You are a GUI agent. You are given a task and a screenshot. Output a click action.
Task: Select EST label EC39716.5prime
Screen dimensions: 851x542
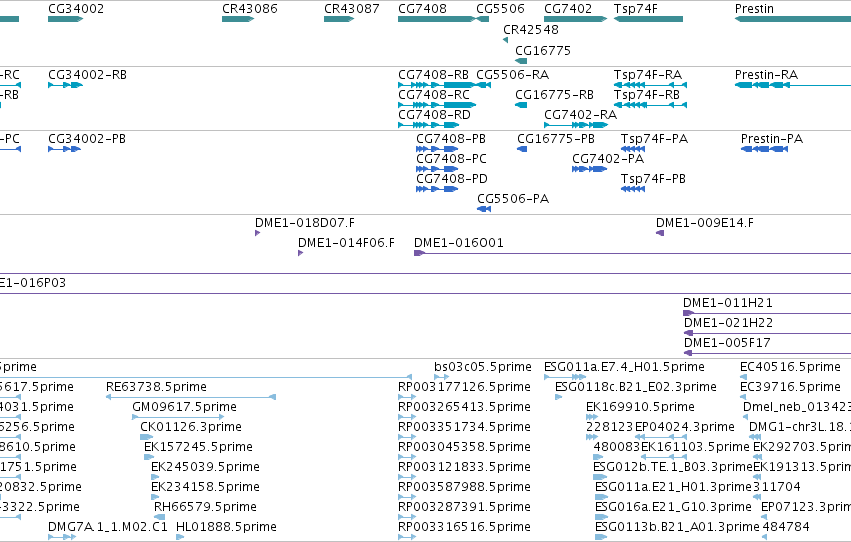click(x=790, y=387)
